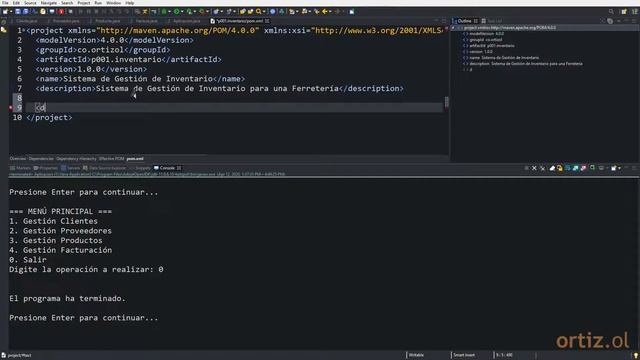Click the New wizard toolbar icon
Screen dimensions: 640x360
(x=5, y=11)
